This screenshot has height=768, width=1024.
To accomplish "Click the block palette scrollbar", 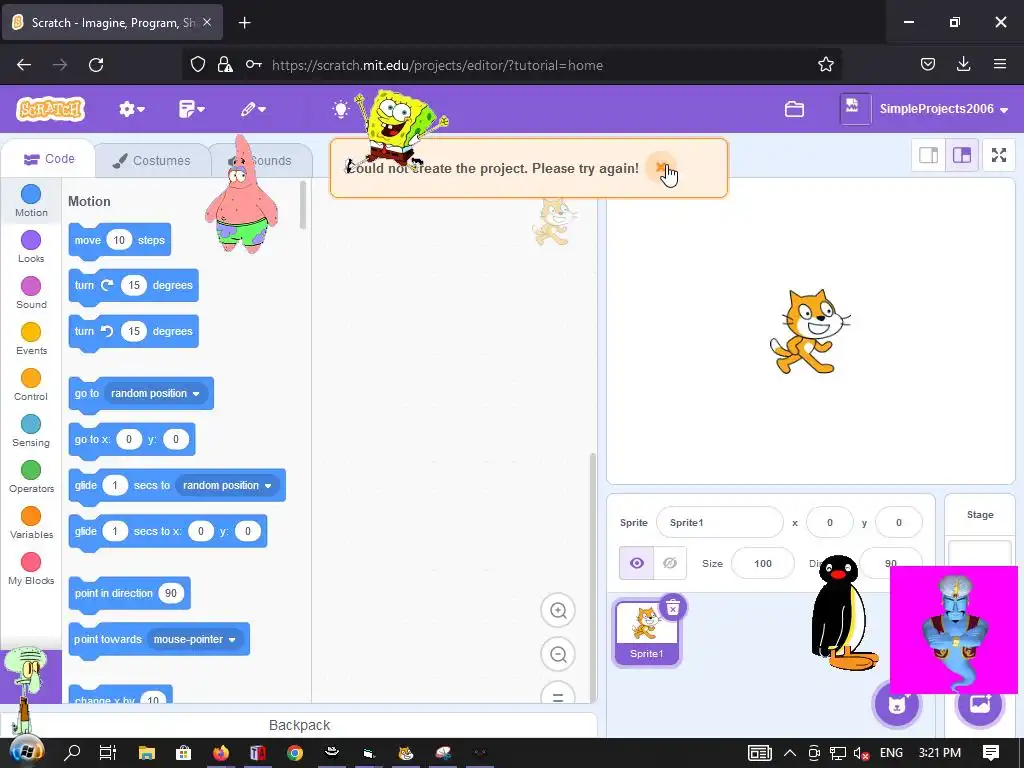I will [303, 205].
